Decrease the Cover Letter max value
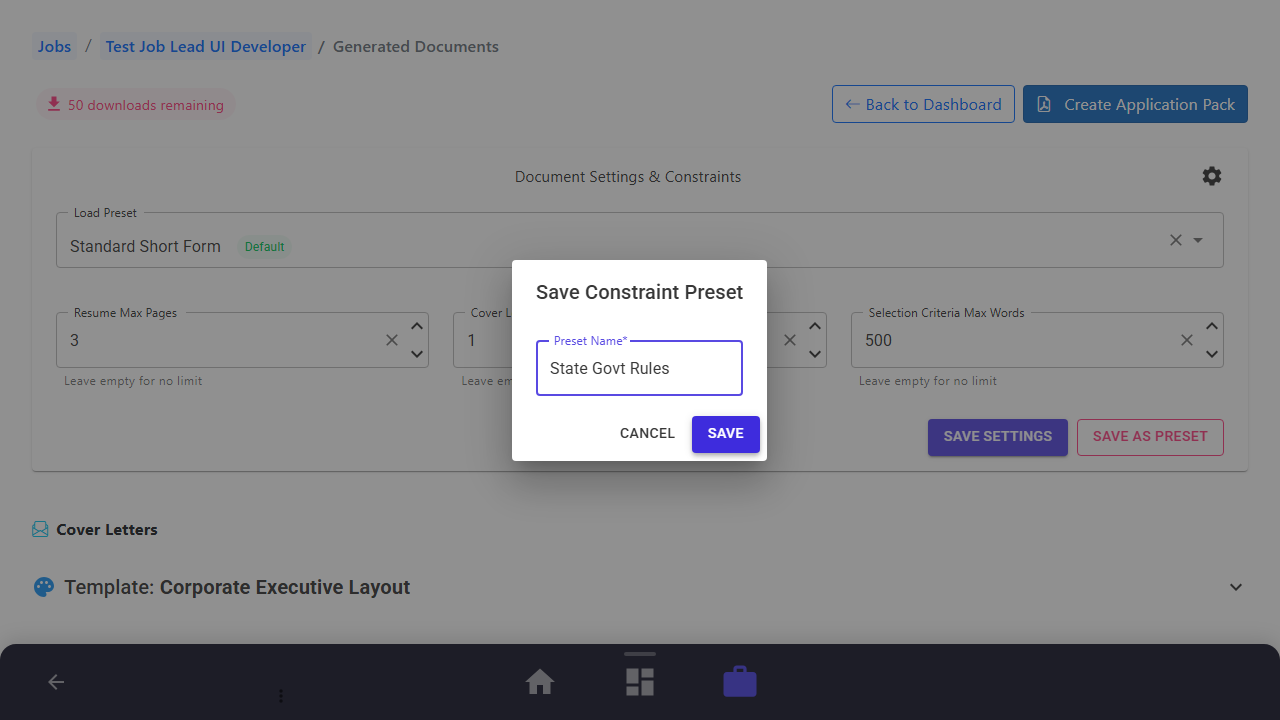The image size is (1280, 720). (x=815, y=354)
